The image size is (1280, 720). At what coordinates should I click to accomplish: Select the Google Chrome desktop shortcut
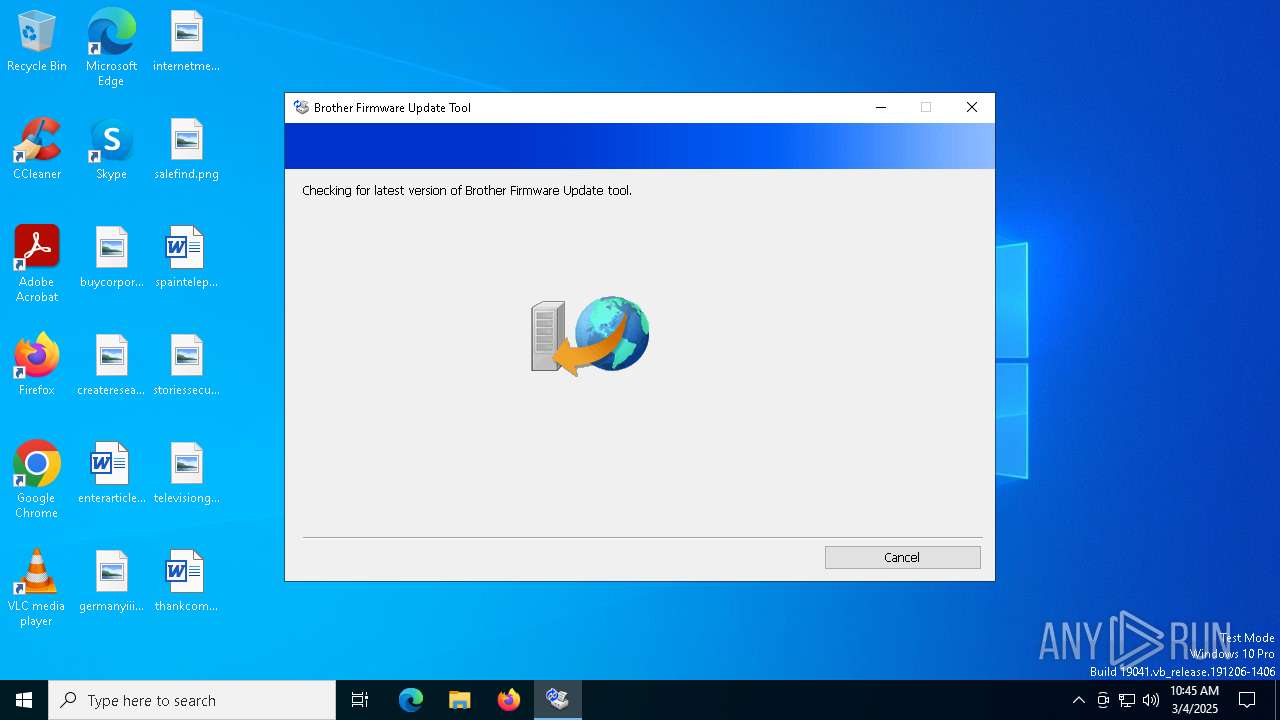pyautogui.click(x=37, y=480)
